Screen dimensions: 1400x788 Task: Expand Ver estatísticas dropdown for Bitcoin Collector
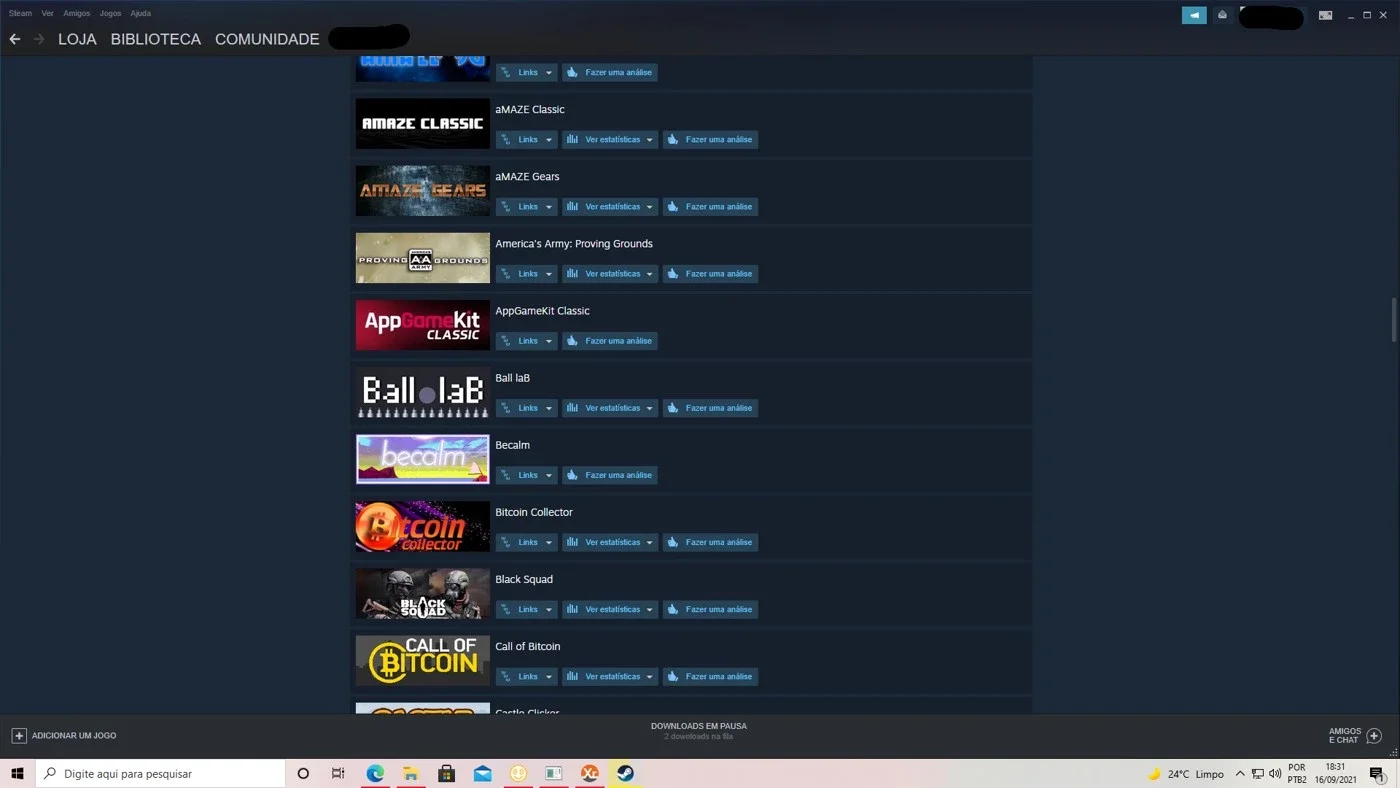[610, 542]
